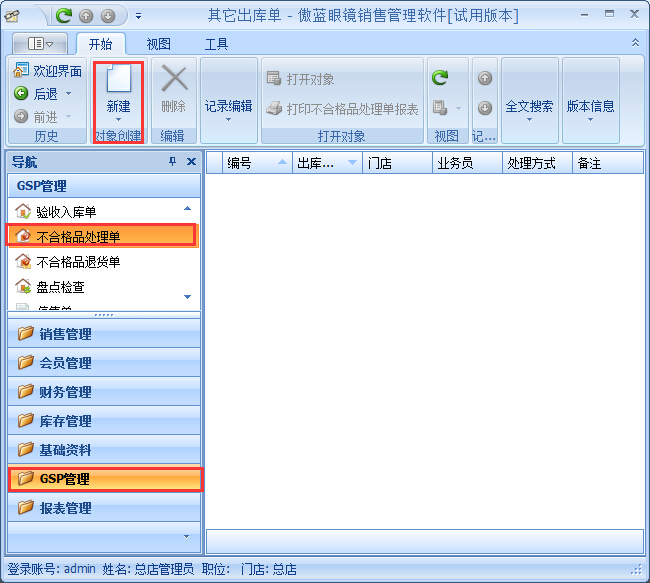Click the green 后退 back icon
This screenshot has height=583, width=650.
coord(21,93)
